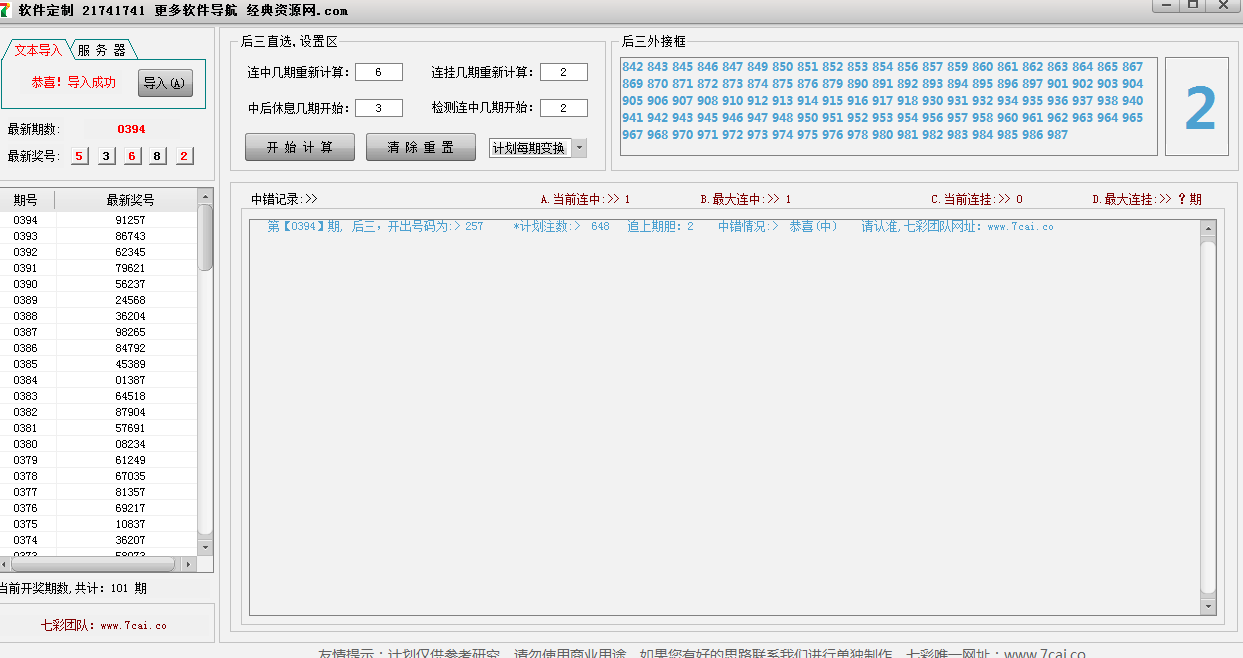
Task: Click the 当前开奖期数 共计 101 期 text
Action: coord(74,588)
